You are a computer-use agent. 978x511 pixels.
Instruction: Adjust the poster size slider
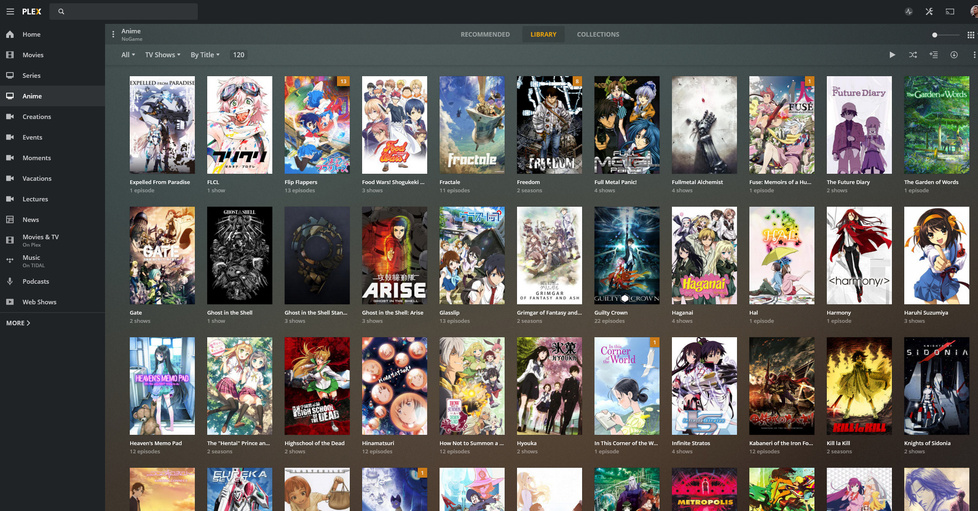coord(946,35)
